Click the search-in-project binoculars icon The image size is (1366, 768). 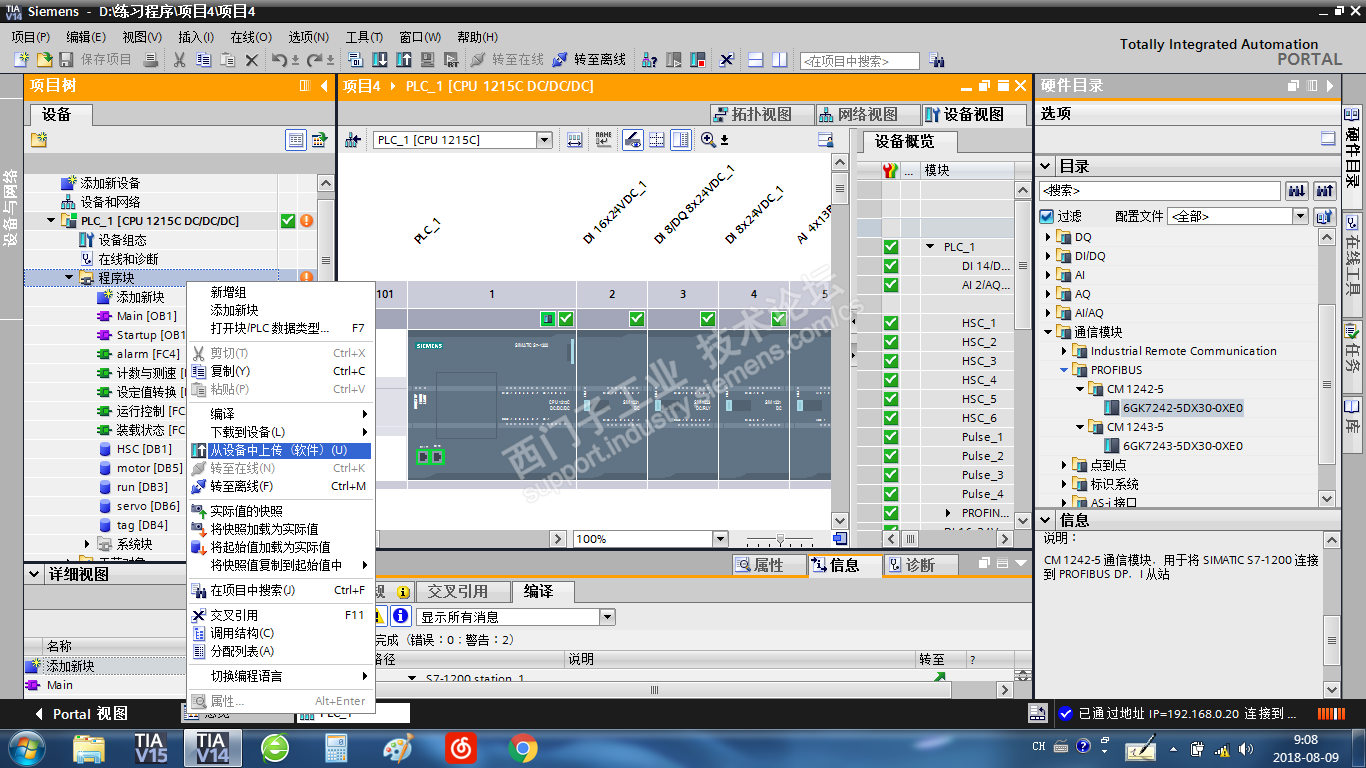tap(936, 60)
